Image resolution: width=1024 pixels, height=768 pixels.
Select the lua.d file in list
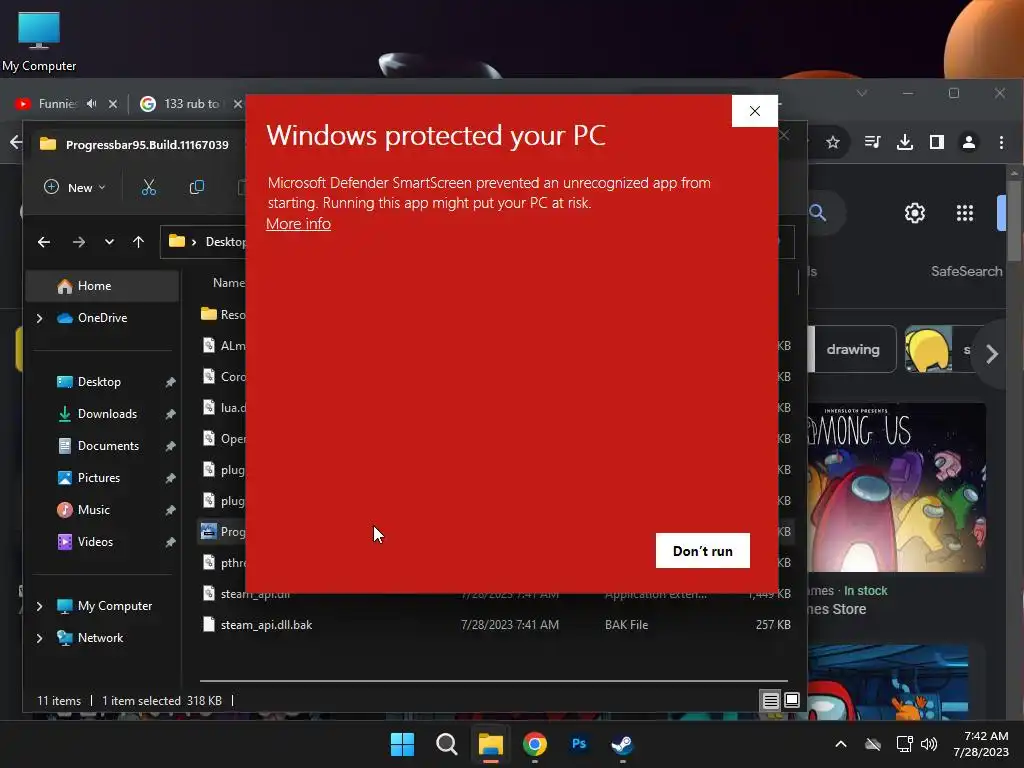click(222, 408)
